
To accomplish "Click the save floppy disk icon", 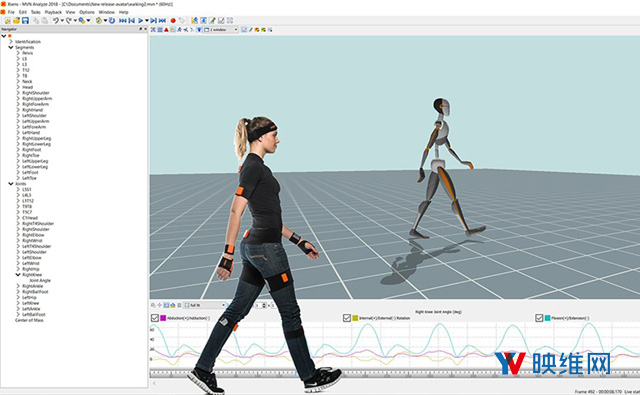I will coord(25,20).
